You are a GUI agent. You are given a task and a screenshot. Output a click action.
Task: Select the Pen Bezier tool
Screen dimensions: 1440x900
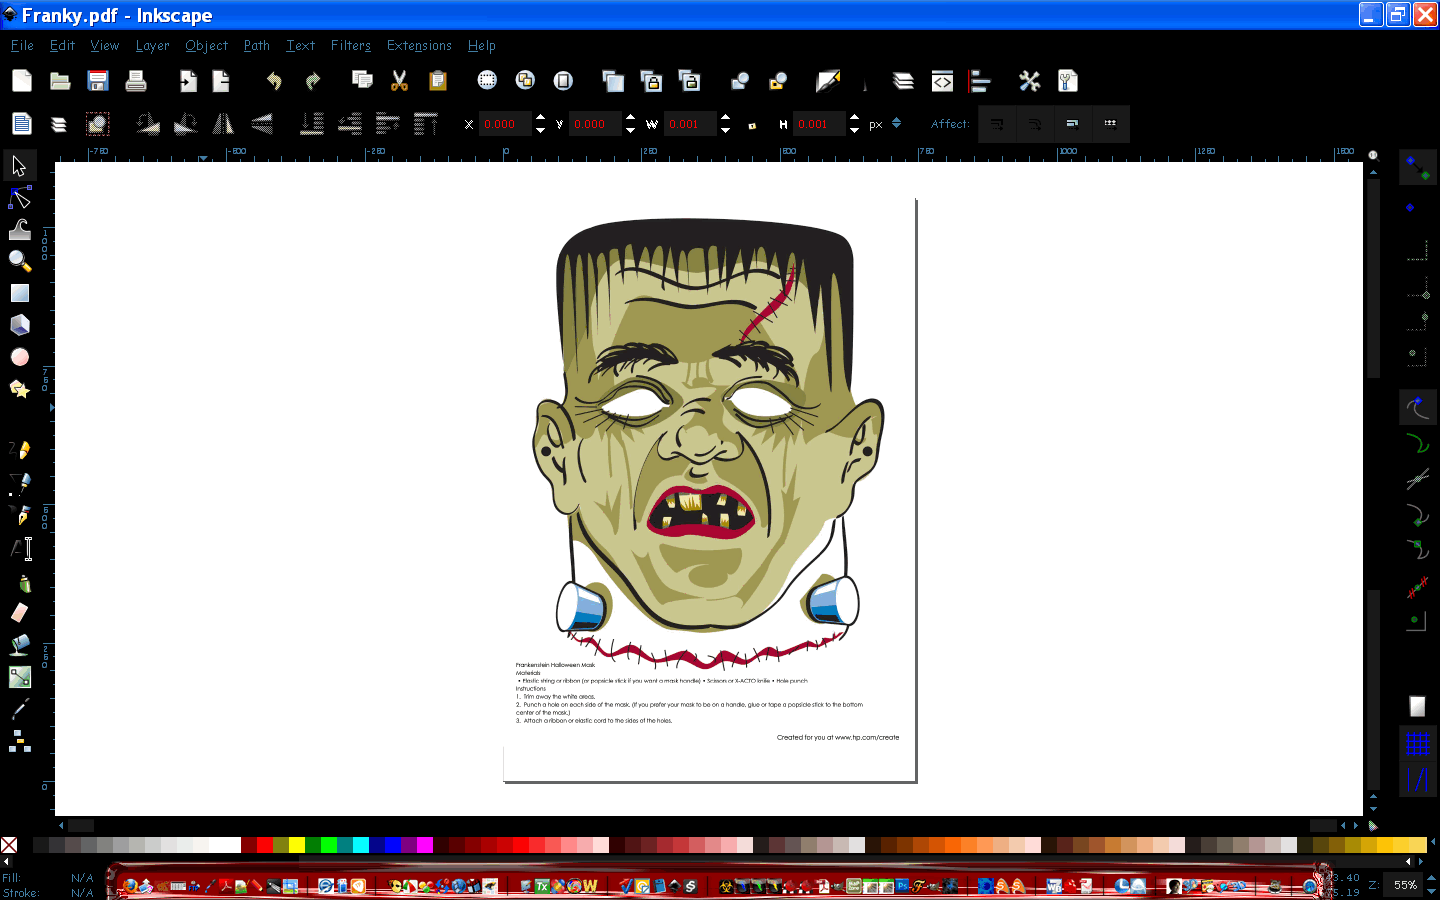(x=19, y=484)
